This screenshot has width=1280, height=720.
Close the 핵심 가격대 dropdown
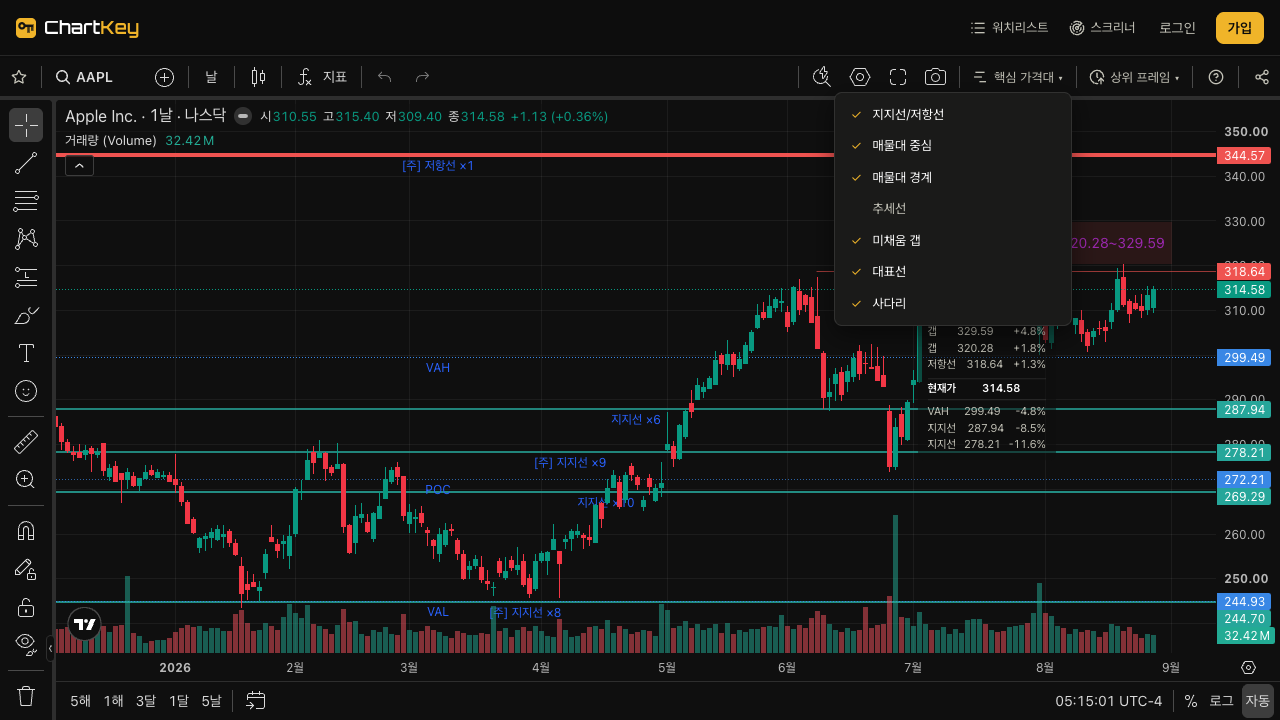1017,77
